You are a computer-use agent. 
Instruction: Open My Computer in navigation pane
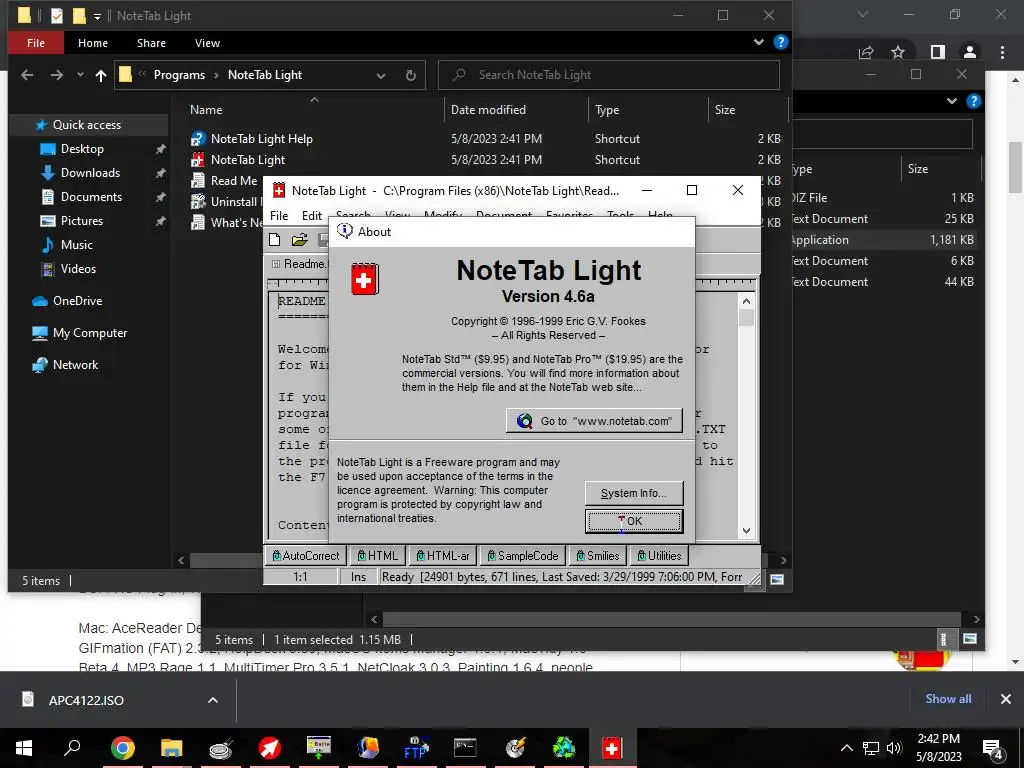coord(89,333)
